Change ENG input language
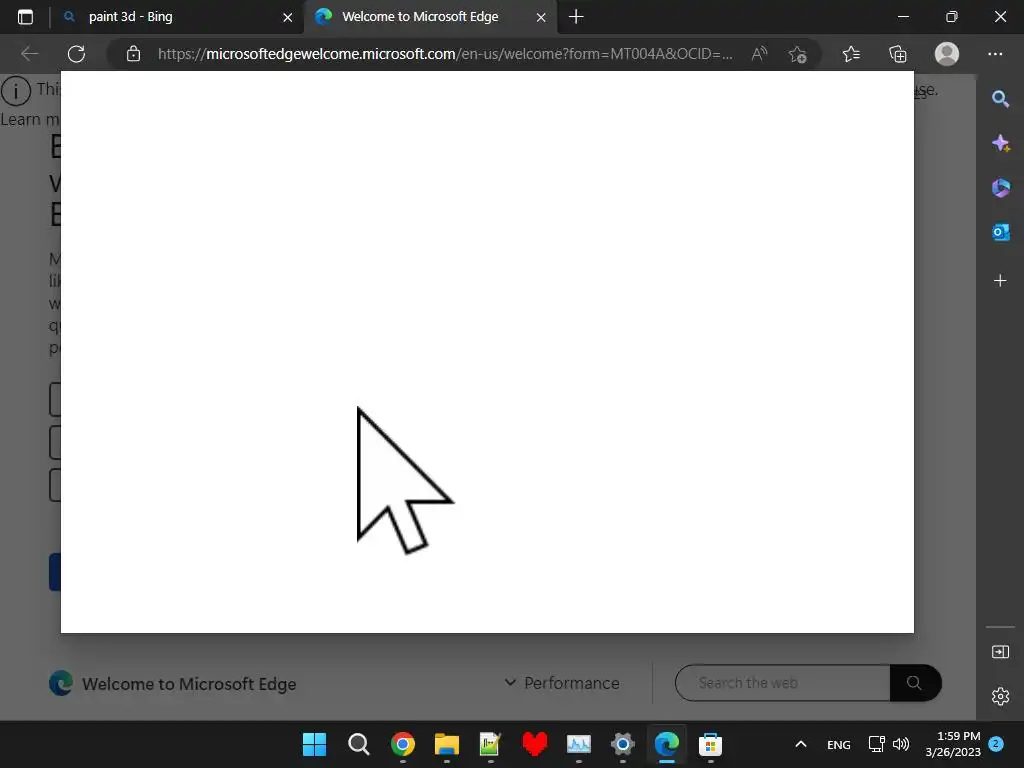1024x768 pixels. 839,744
